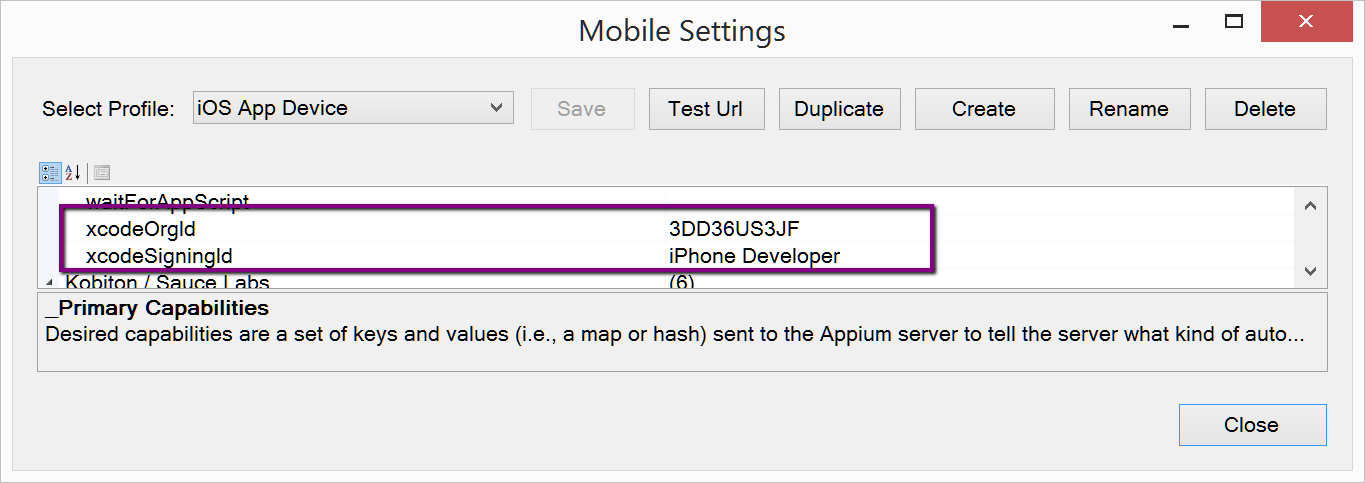The image size is (1365, 483).
Task: Rename the selected profile
Action: pos(1129,109)
